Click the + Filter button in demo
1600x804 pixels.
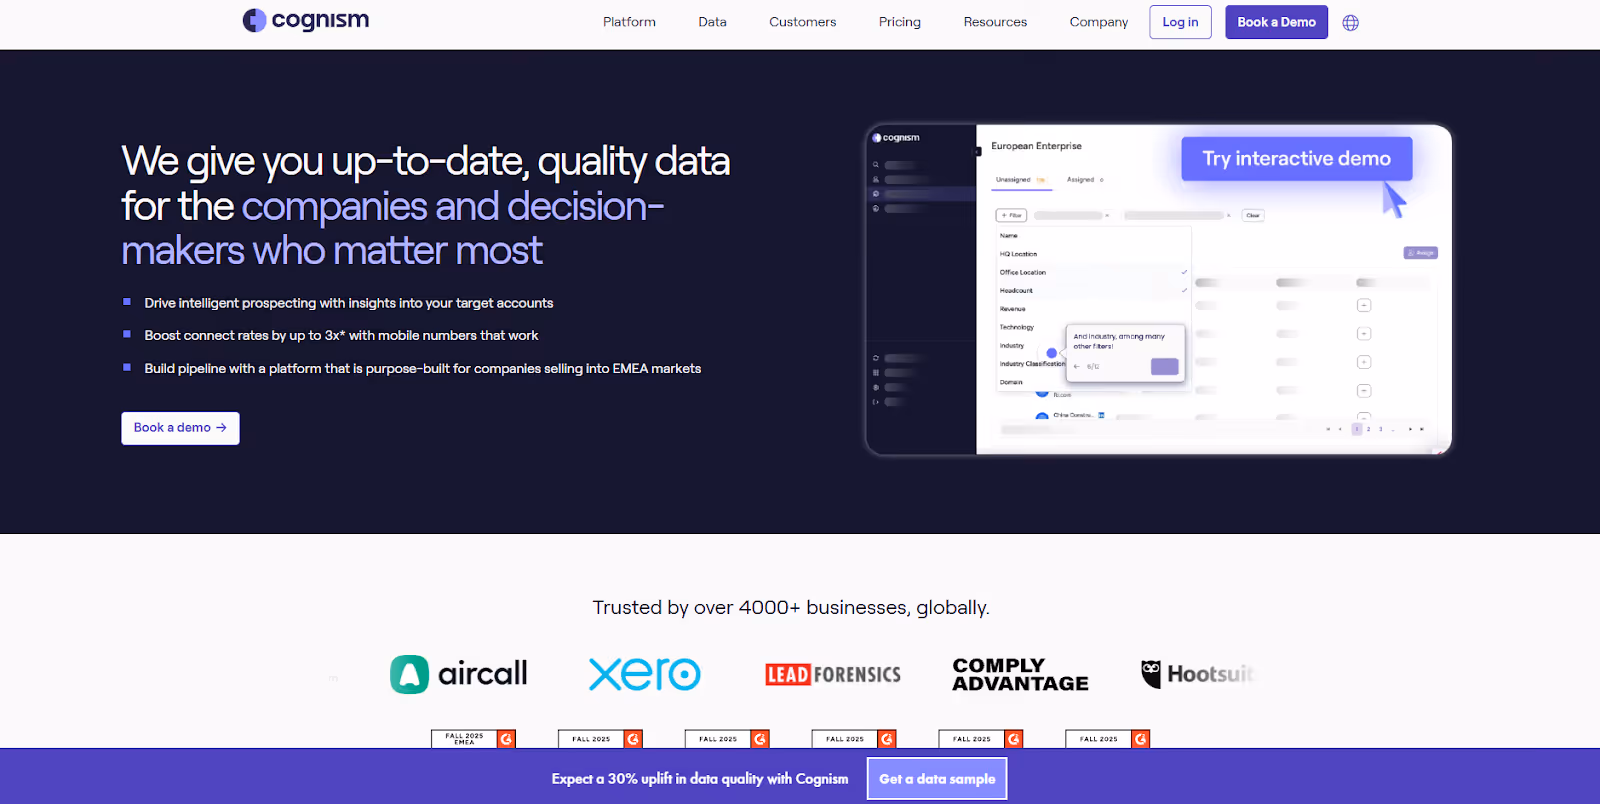point(1011,215)
